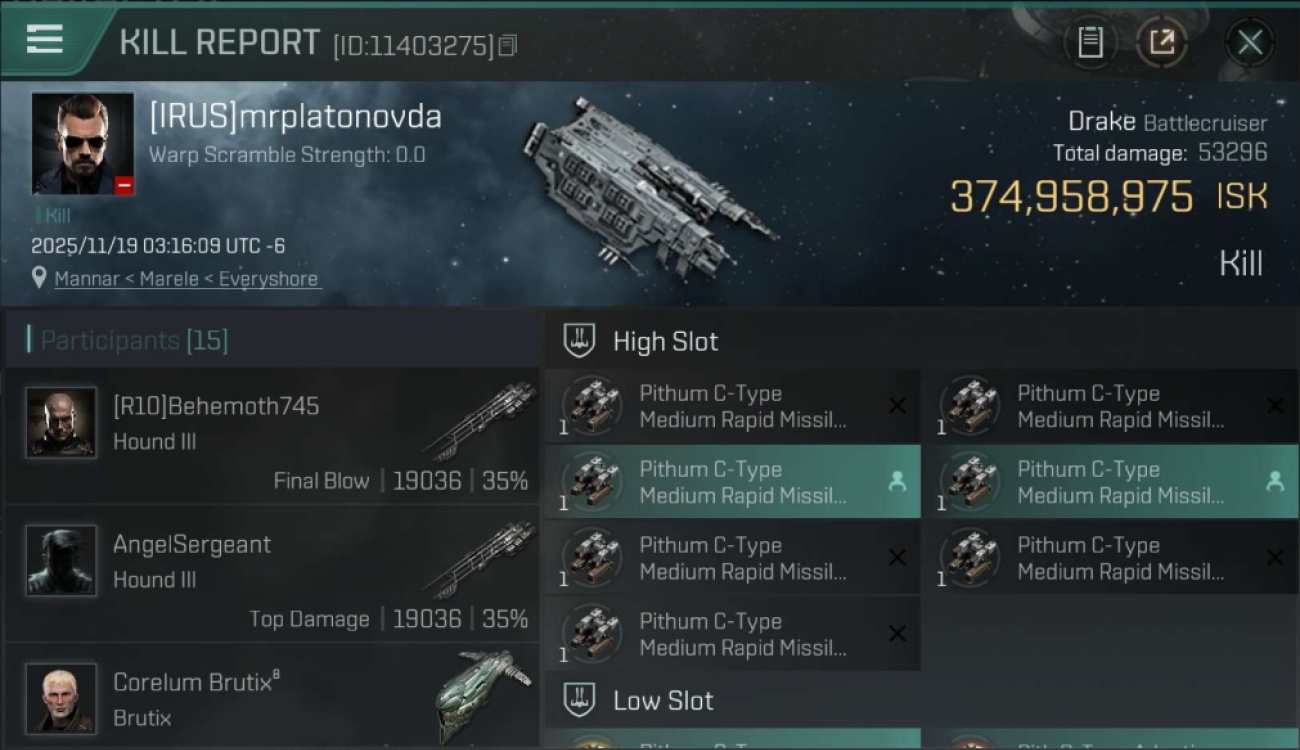This screenshot has width=1300, height=750.
Task: Select highlighted left Pithum launcher in second row
Action: pyautogui.click(x=732, y=482)
